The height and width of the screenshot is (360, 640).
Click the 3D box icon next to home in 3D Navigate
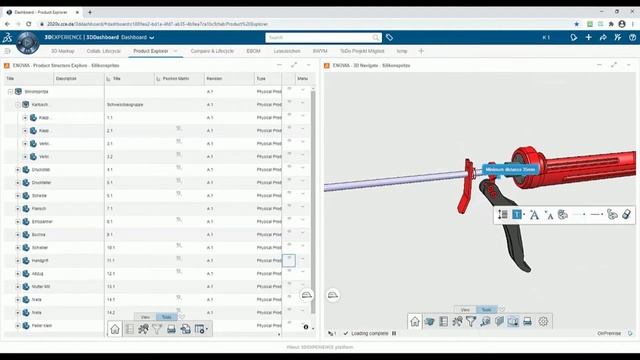click(429, 322)
